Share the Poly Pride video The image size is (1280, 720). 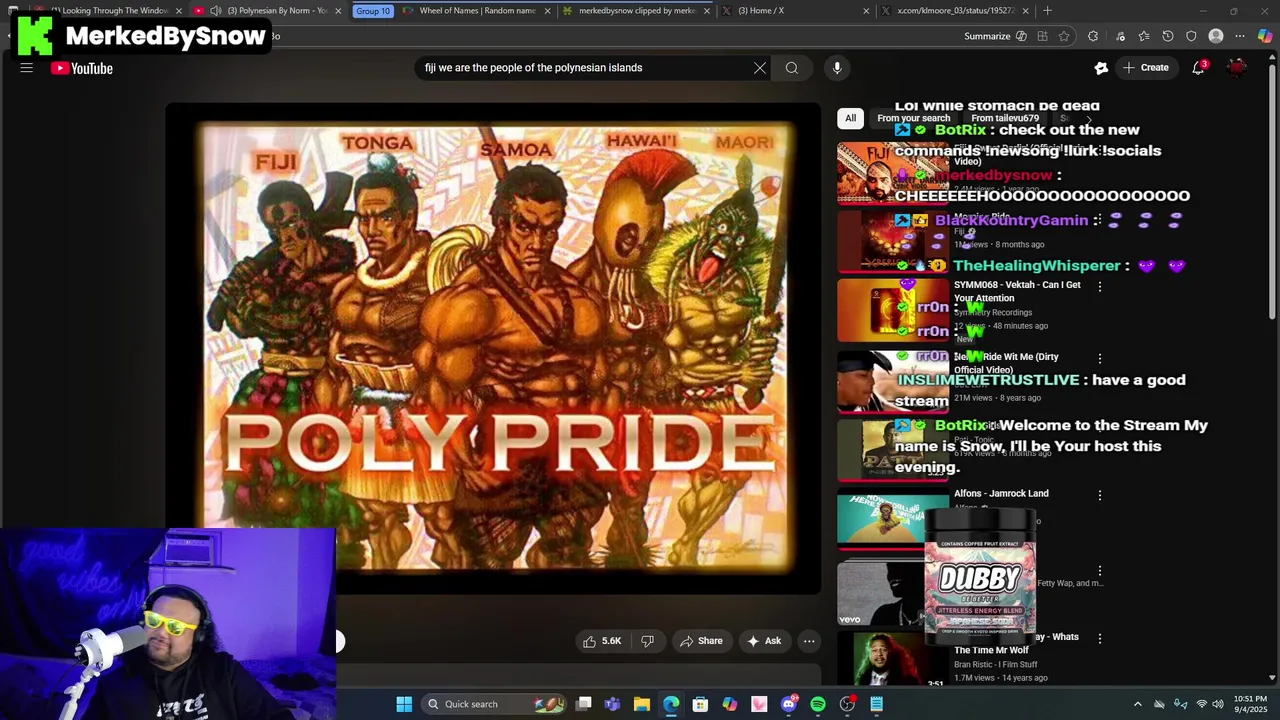[701, 641]
